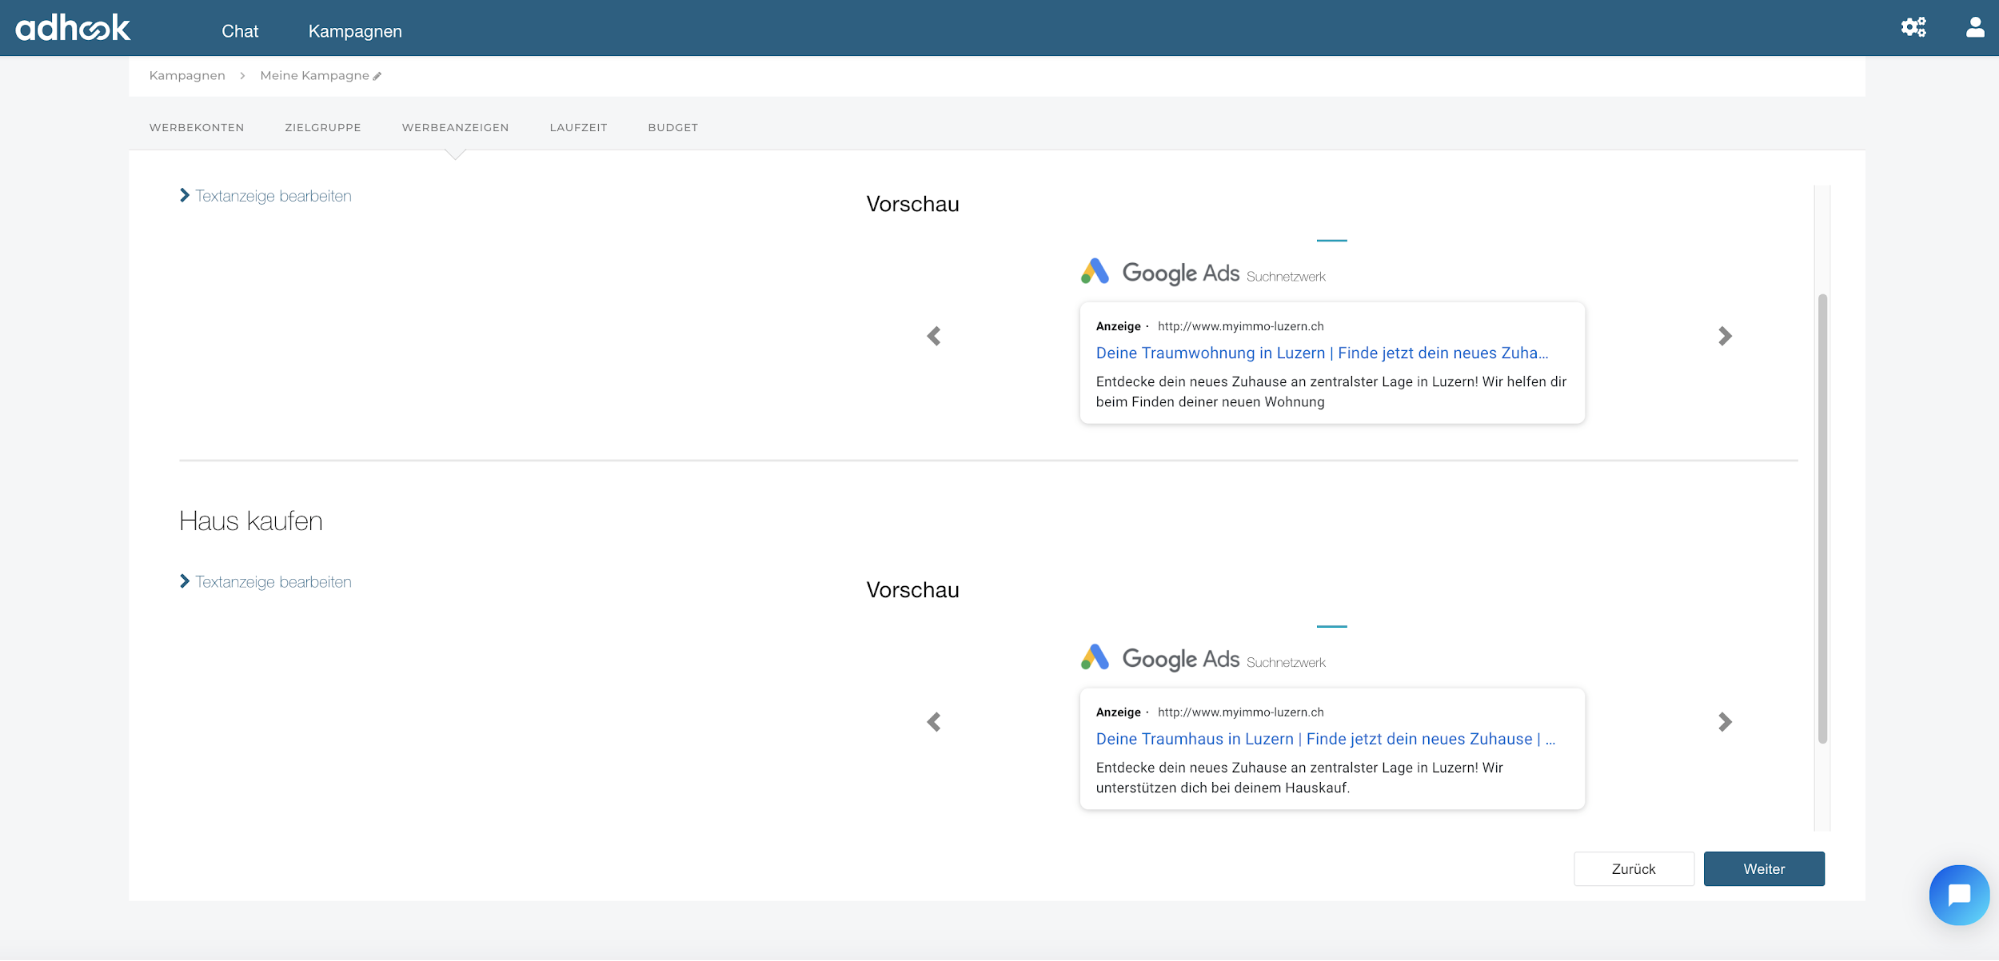Click the Hauskauf ad preview description text

[1300, 778]
